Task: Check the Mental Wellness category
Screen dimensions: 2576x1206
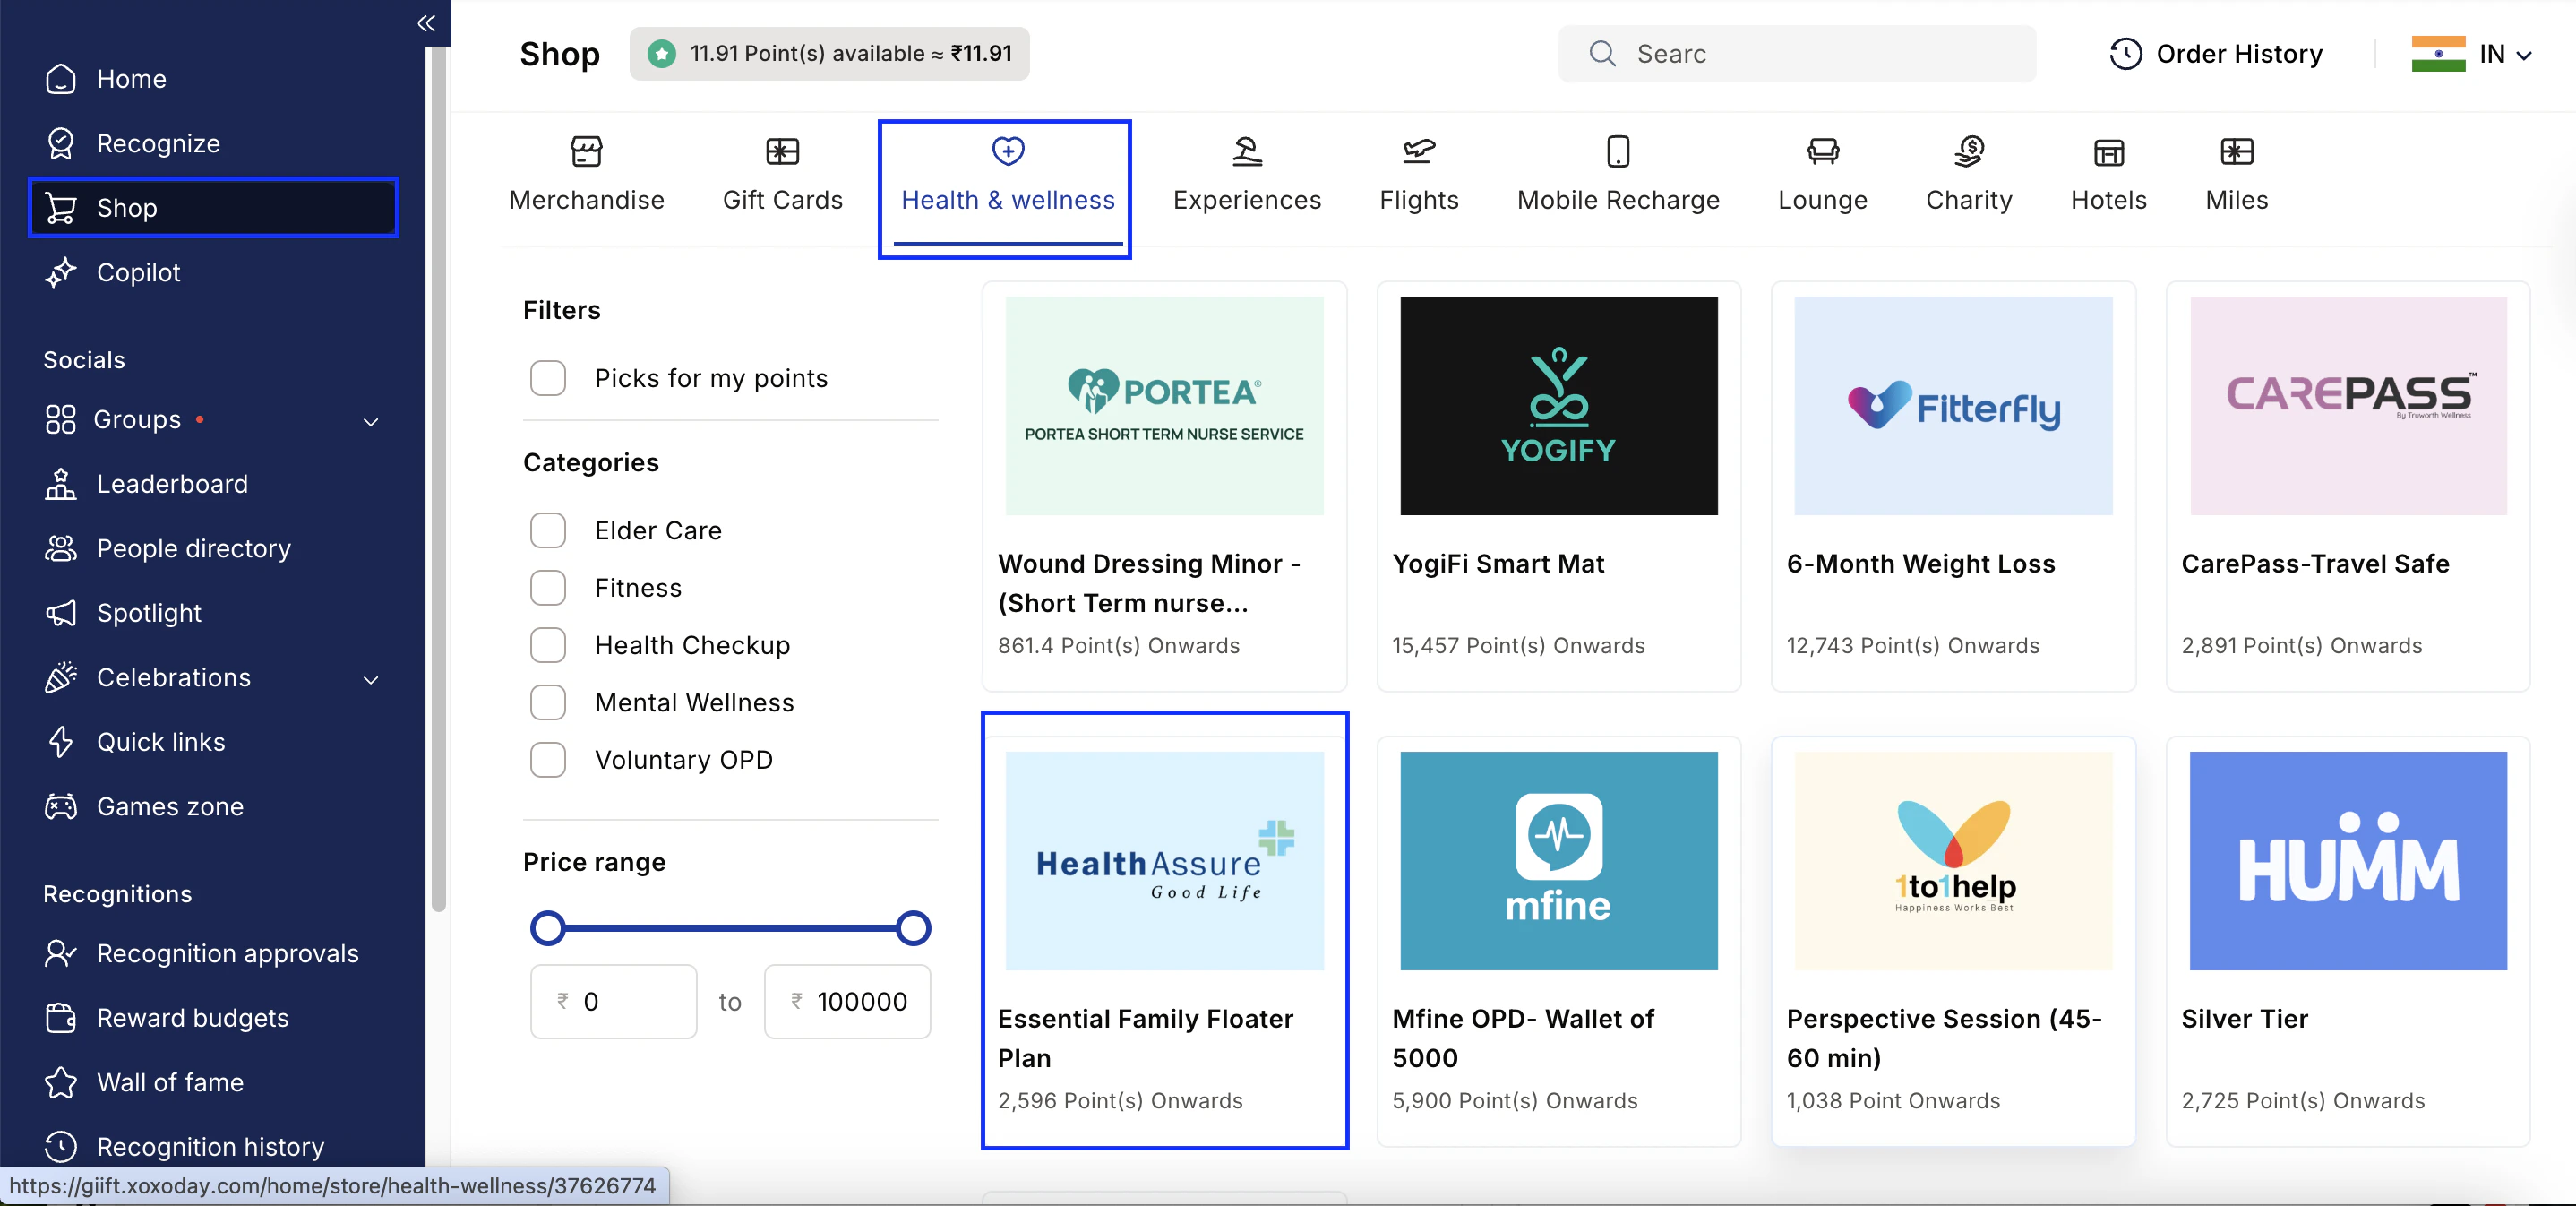Action: pos(548,703)
